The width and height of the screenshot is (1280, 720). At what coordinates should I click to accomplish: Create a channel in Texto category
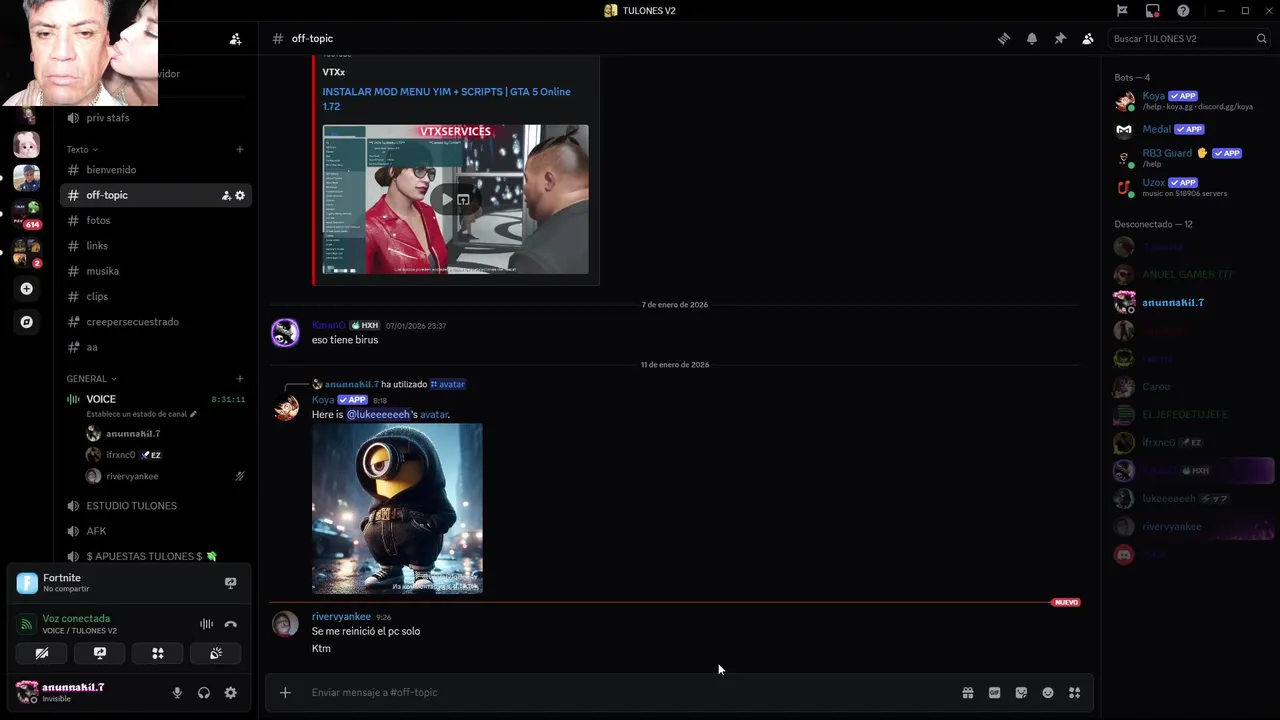(240, 150)
